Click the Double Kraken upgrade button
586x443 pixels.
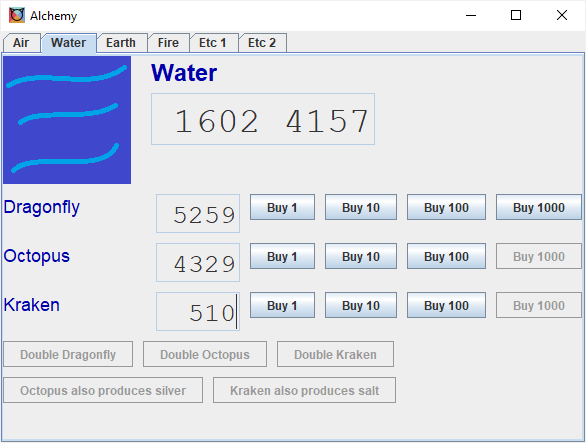[335, 354]
